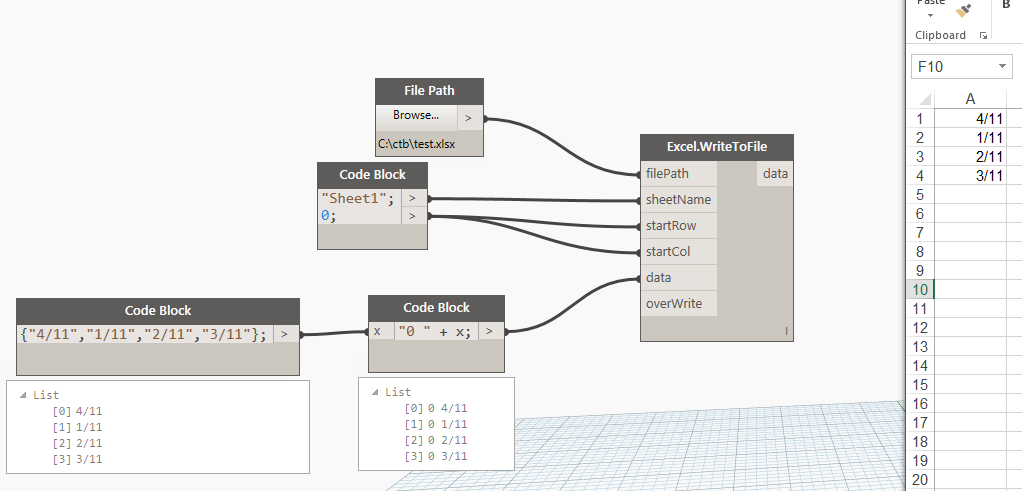This screenshot has width=1022, height=491.
Task: Select [0] 4/11 in left preview list
Action: coord(77,411)
